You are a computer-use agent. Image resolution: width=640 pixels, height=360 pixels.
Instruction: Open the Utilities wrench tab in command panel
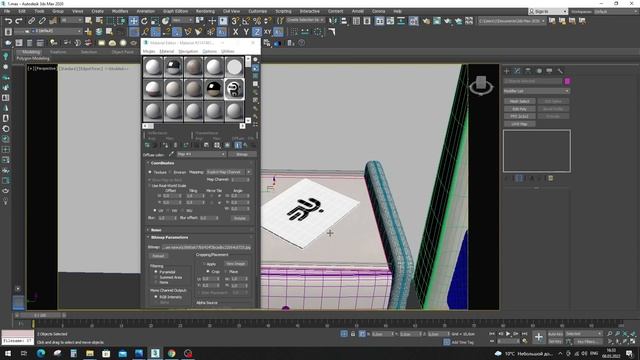point(560,71)
